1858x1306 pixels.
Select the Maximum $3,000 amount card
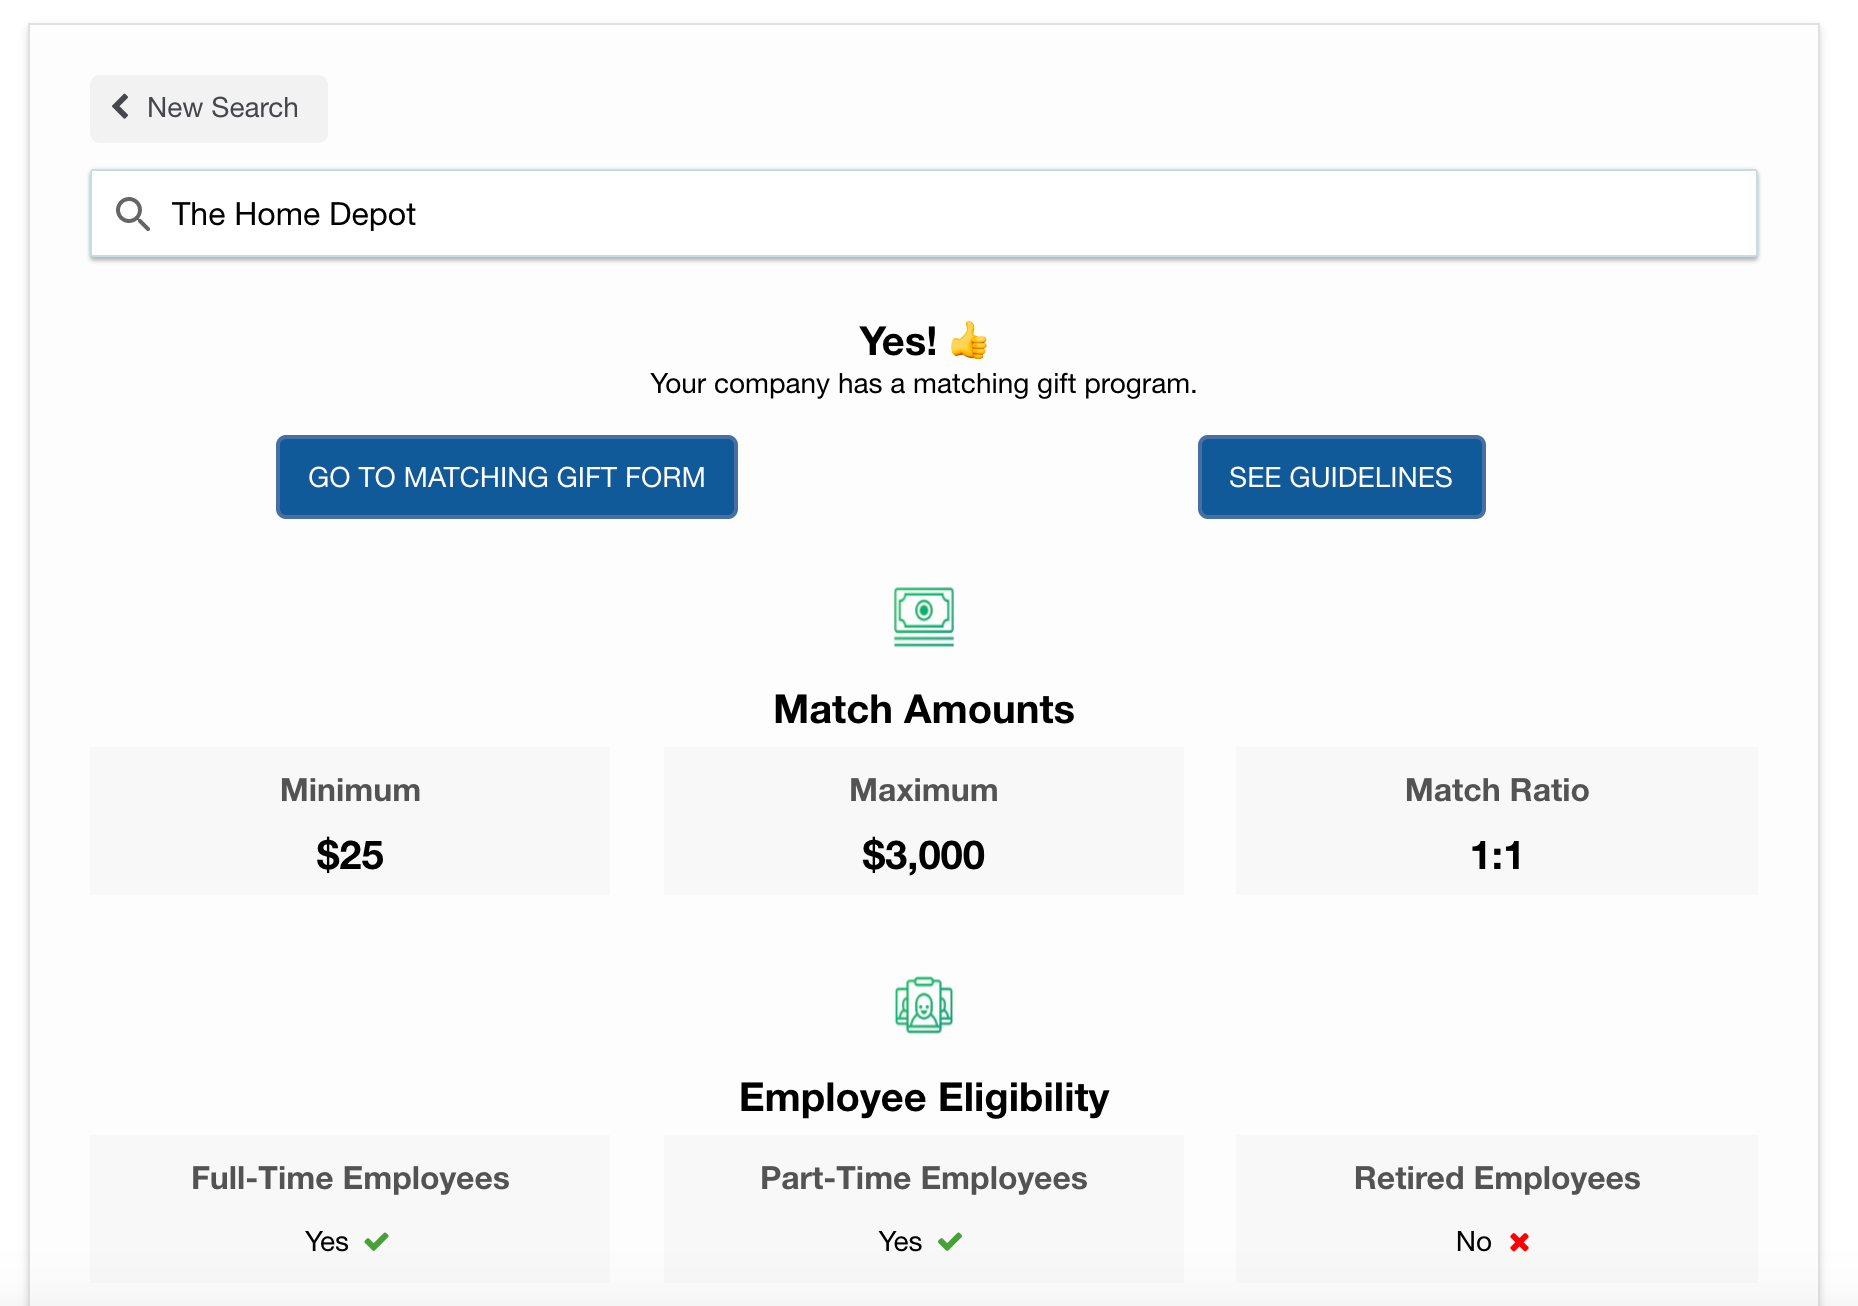[x=923, y=821]
